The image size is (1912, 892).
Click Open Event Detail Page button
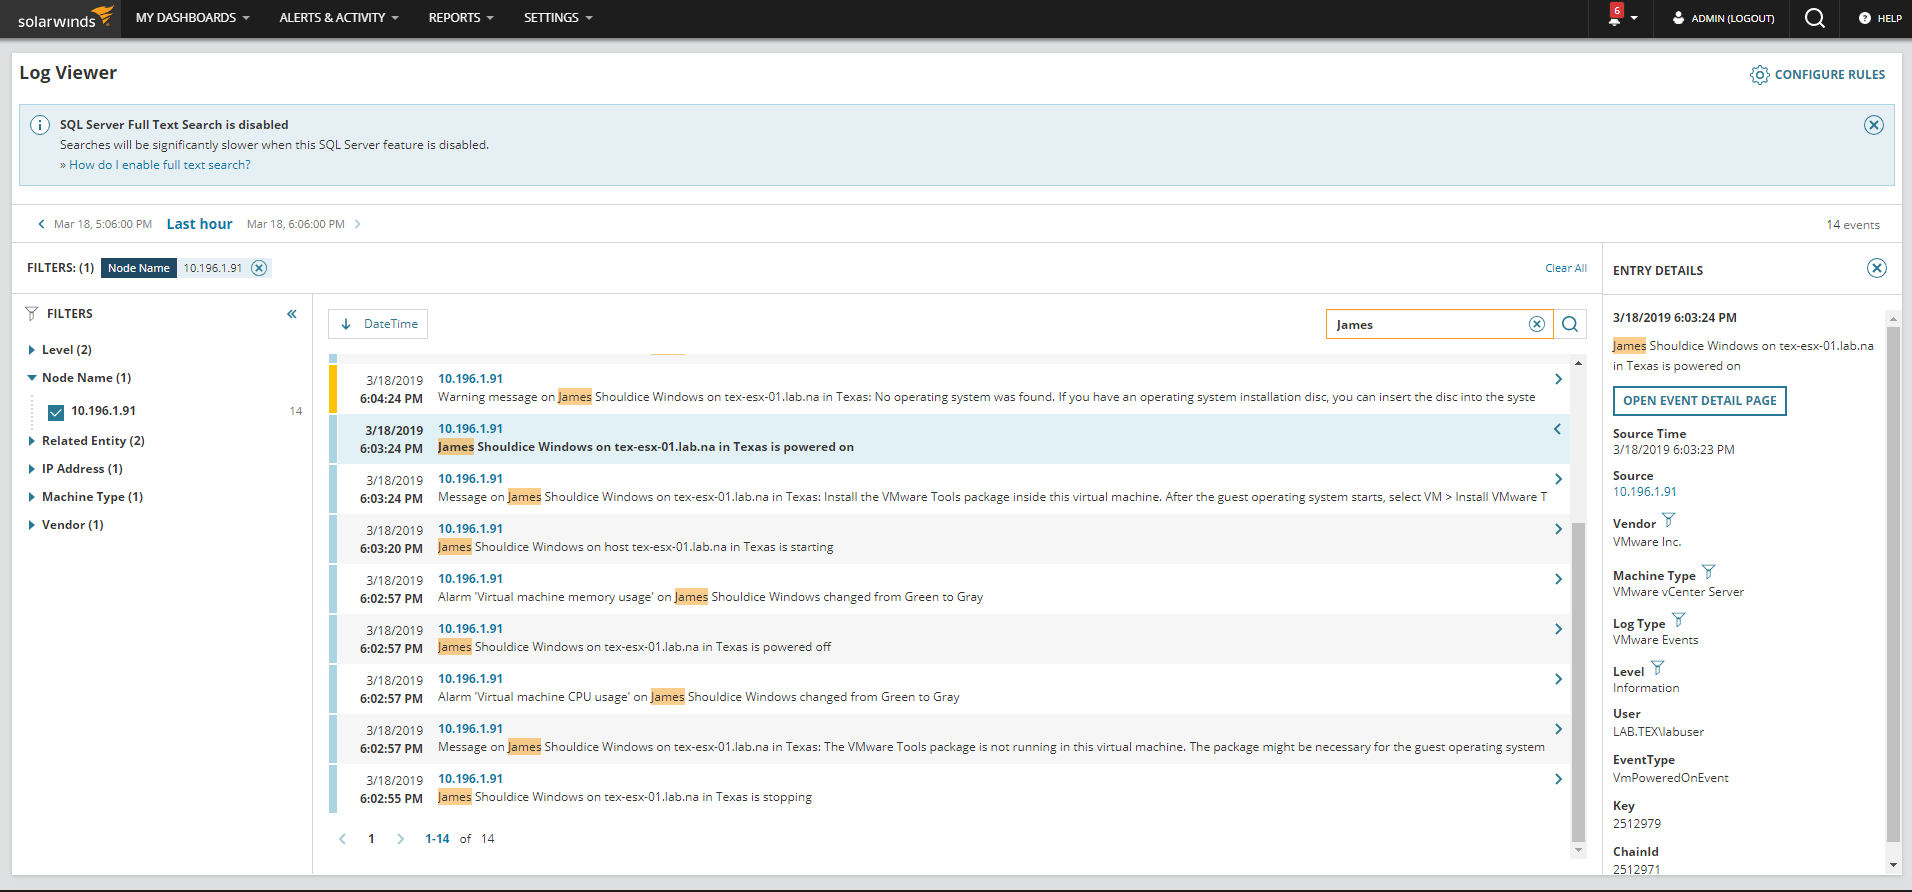pyautogui.click(x=1700, y=401)
